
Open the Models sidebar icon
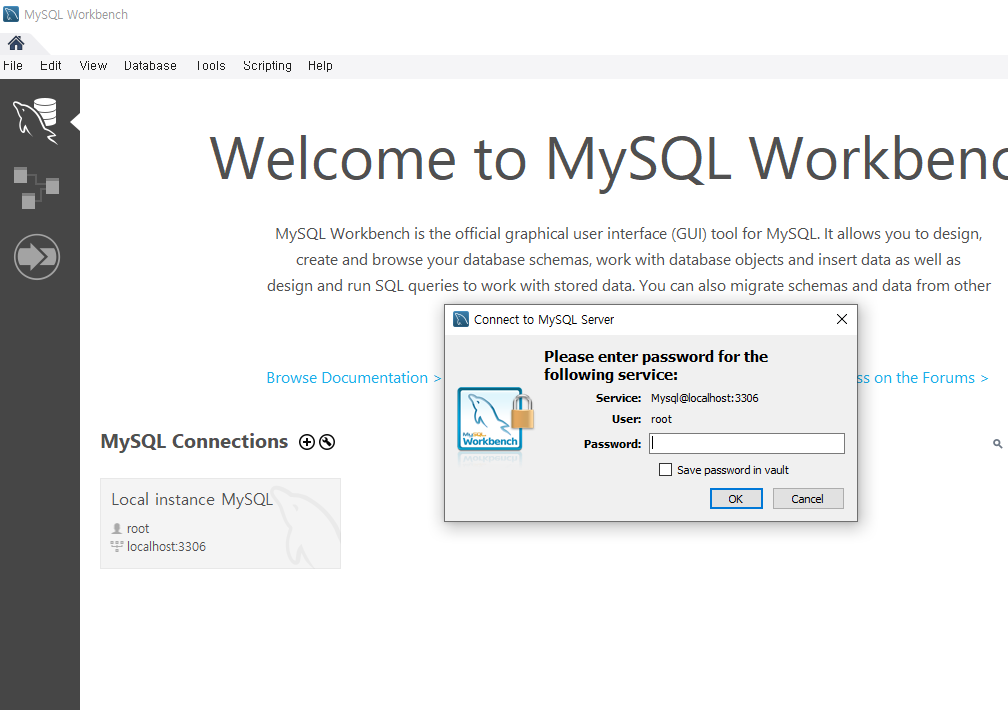[36, 188]
